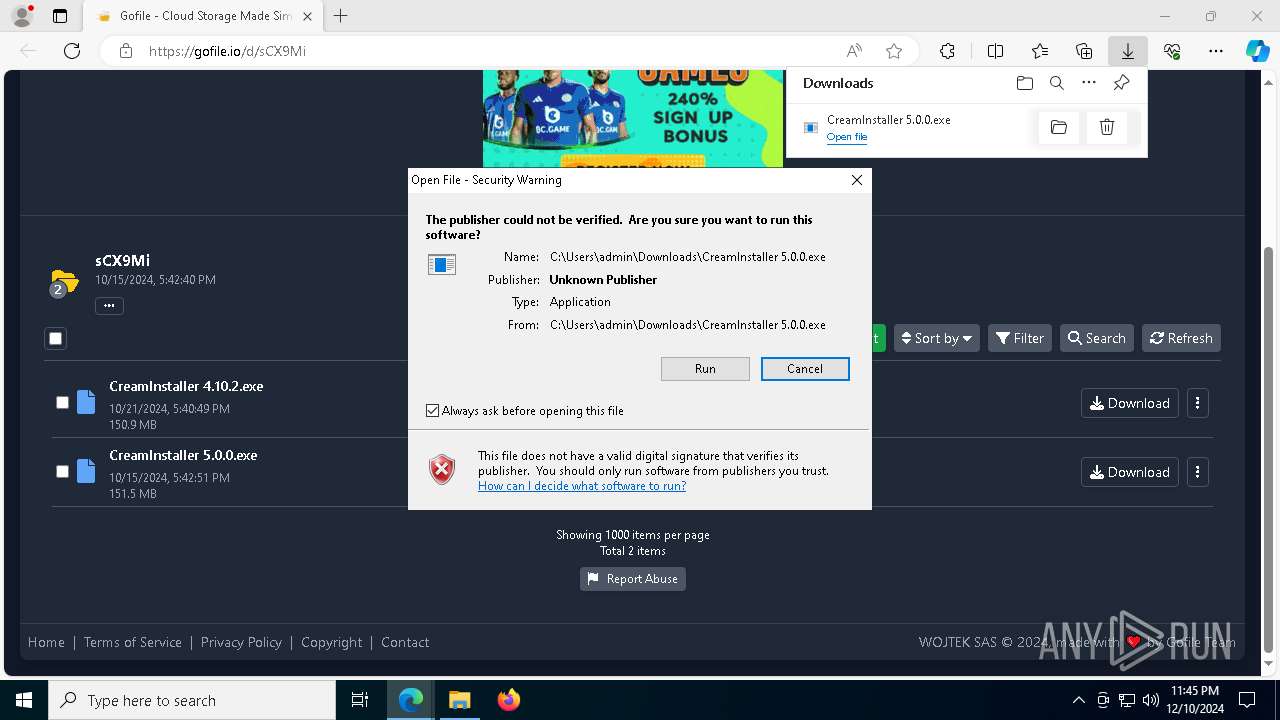Screen dimensions: 1280x720
Task: Toggle Always ask before opening this file
Action: [432, 411]
